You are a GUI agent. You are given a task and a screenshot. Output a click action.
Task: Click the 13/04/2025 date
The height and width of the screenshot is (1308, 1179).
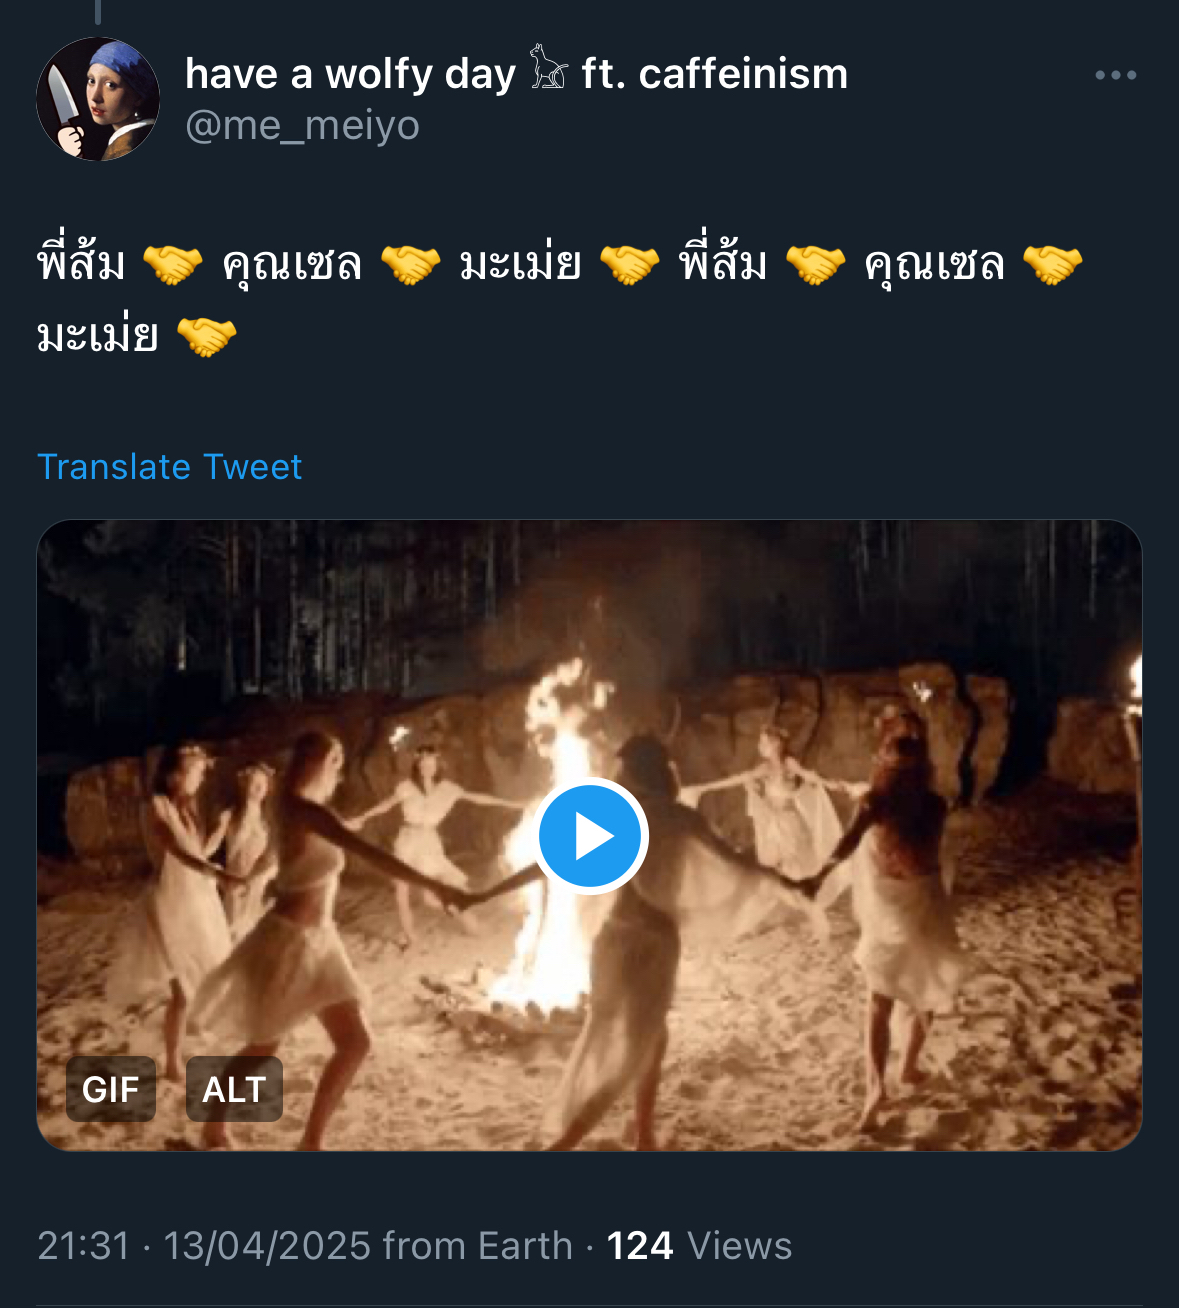pos(267,1246)
